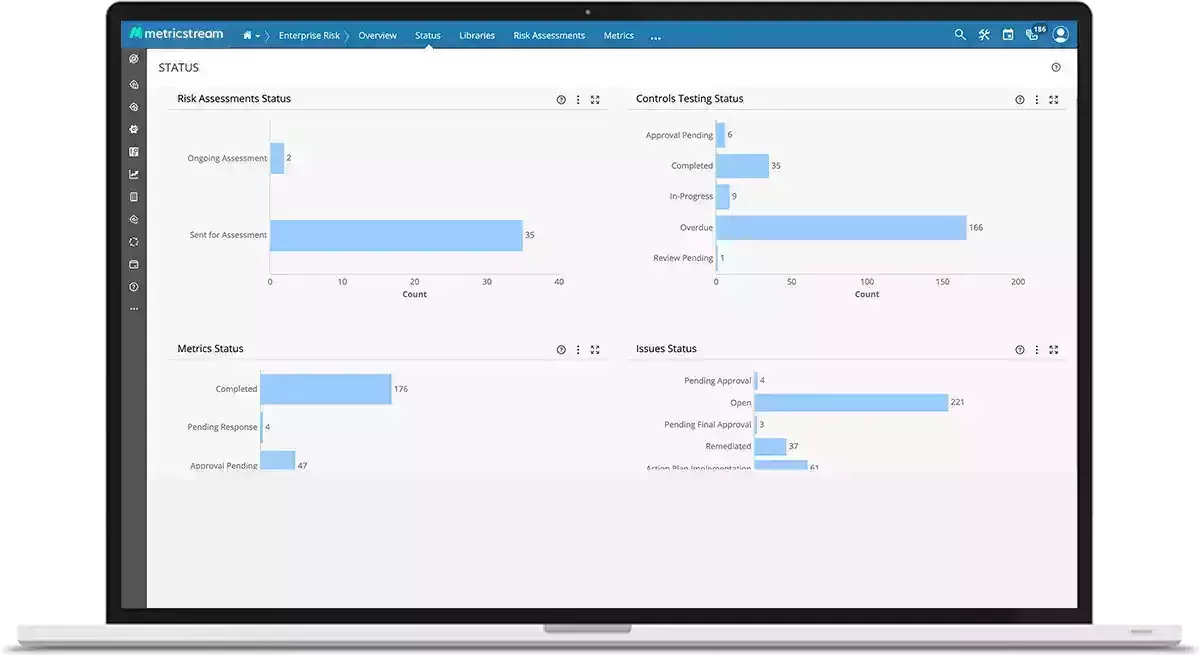Click the Ongoing Assessment bar
1200x655 pixels.
[x=277, y=158]
